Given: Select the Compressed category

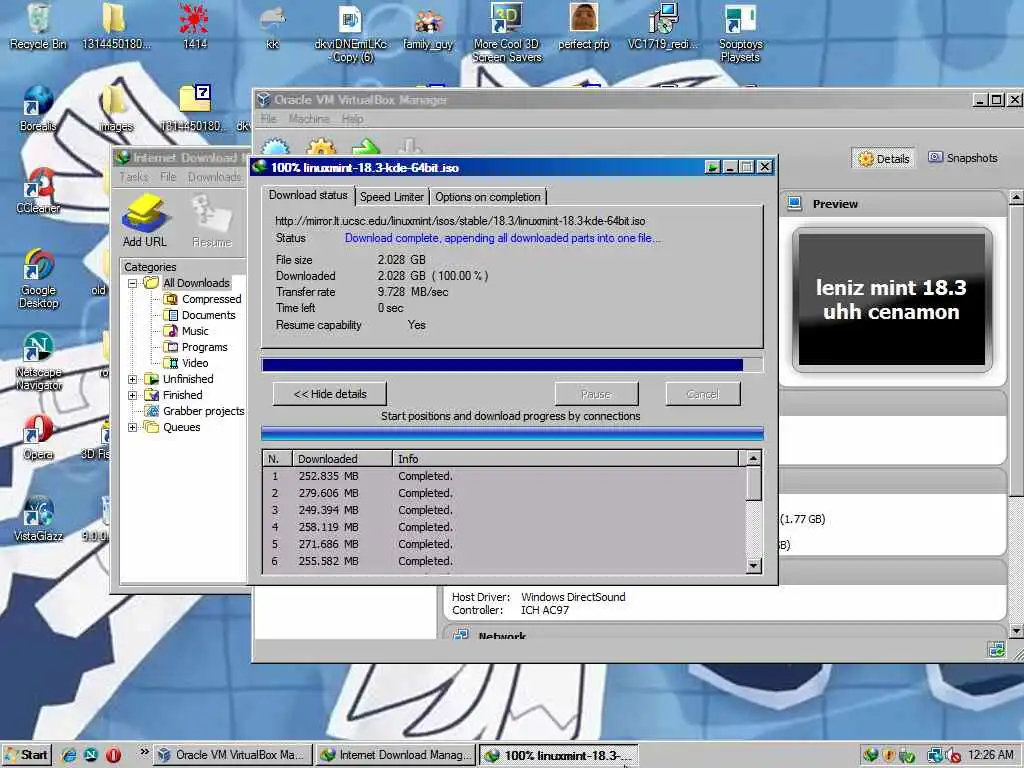Looking at the screenshot, I should click(202, 299).
